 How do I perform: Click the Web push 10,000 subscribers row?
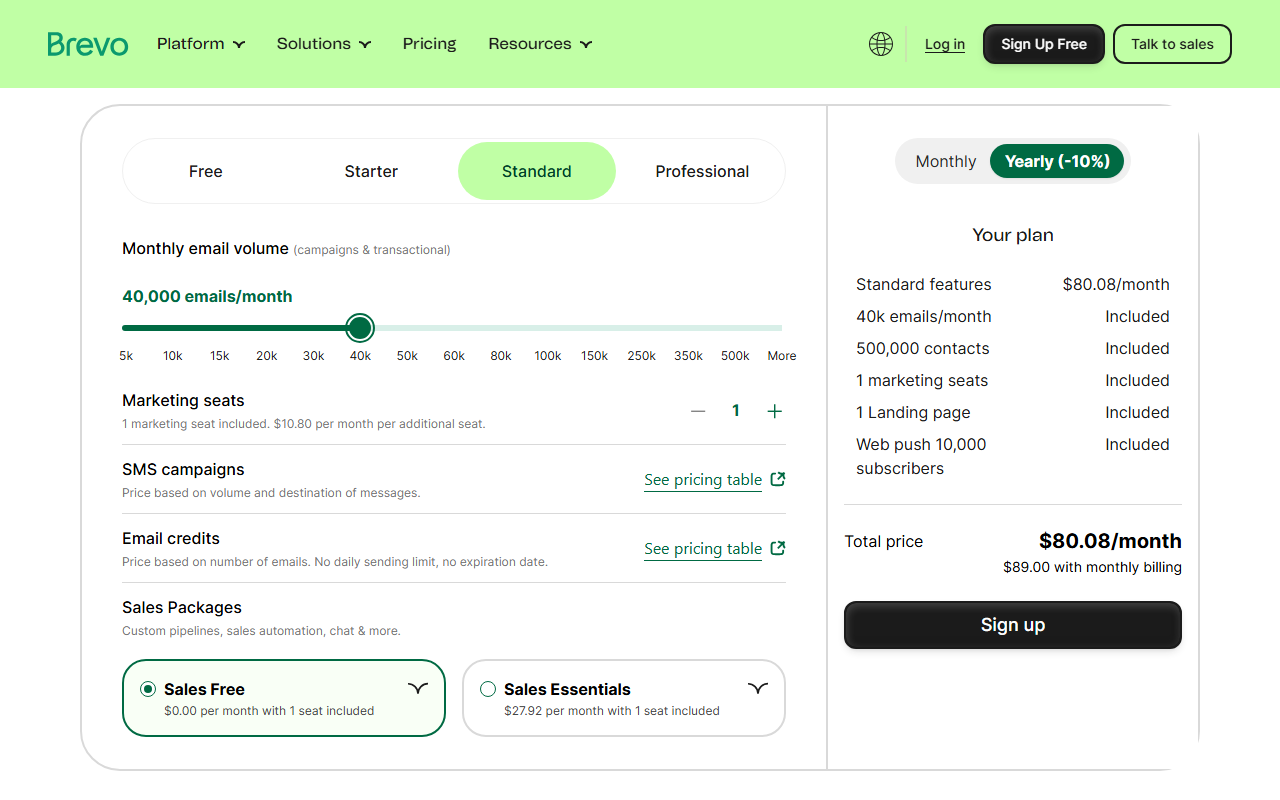pyautogui.click(x=1013, y=456)
